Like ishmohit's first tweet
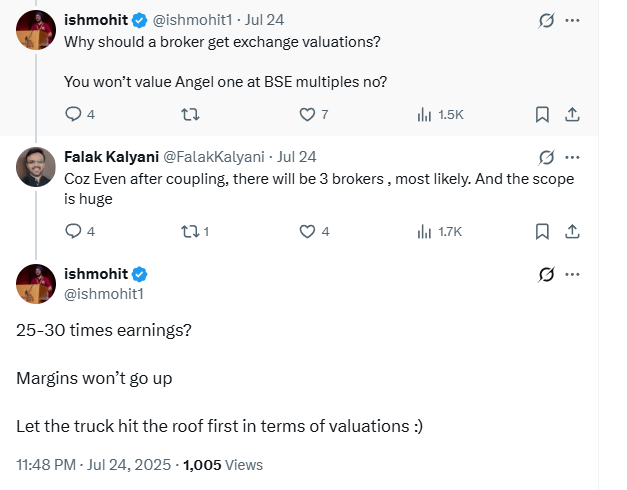Screen dimensions: 627x490 (308, 115)
